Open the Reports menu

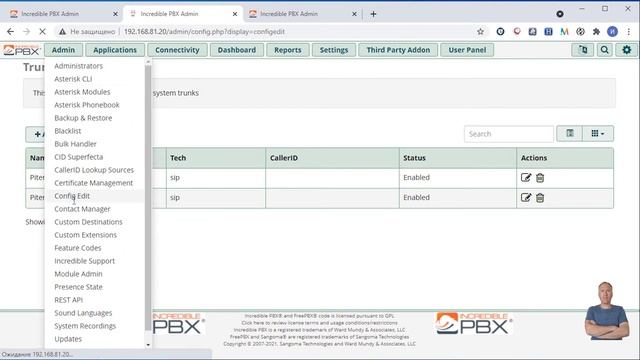(x=288, y=50)
